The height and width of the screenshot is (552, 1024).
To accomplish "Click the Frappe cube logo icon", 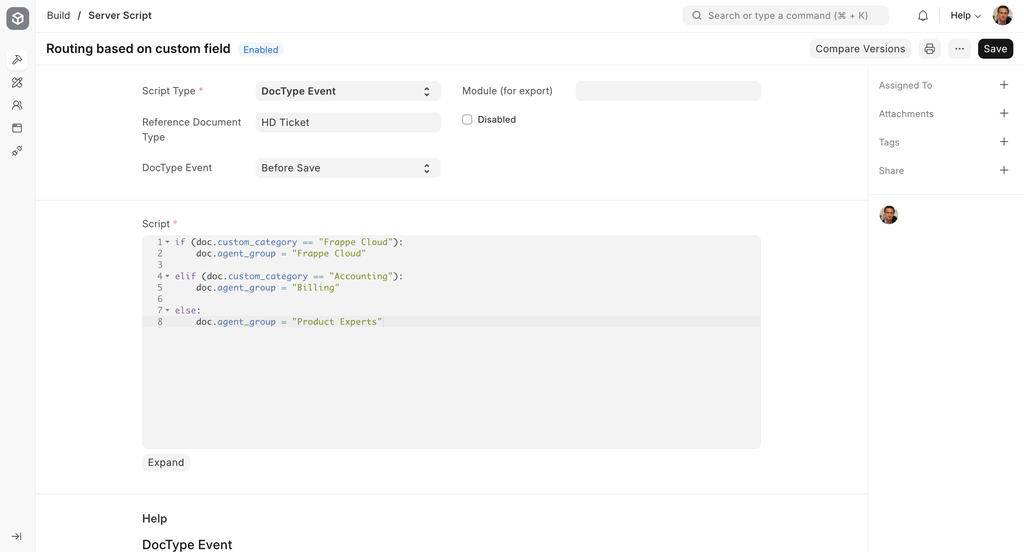I will 17,18.
